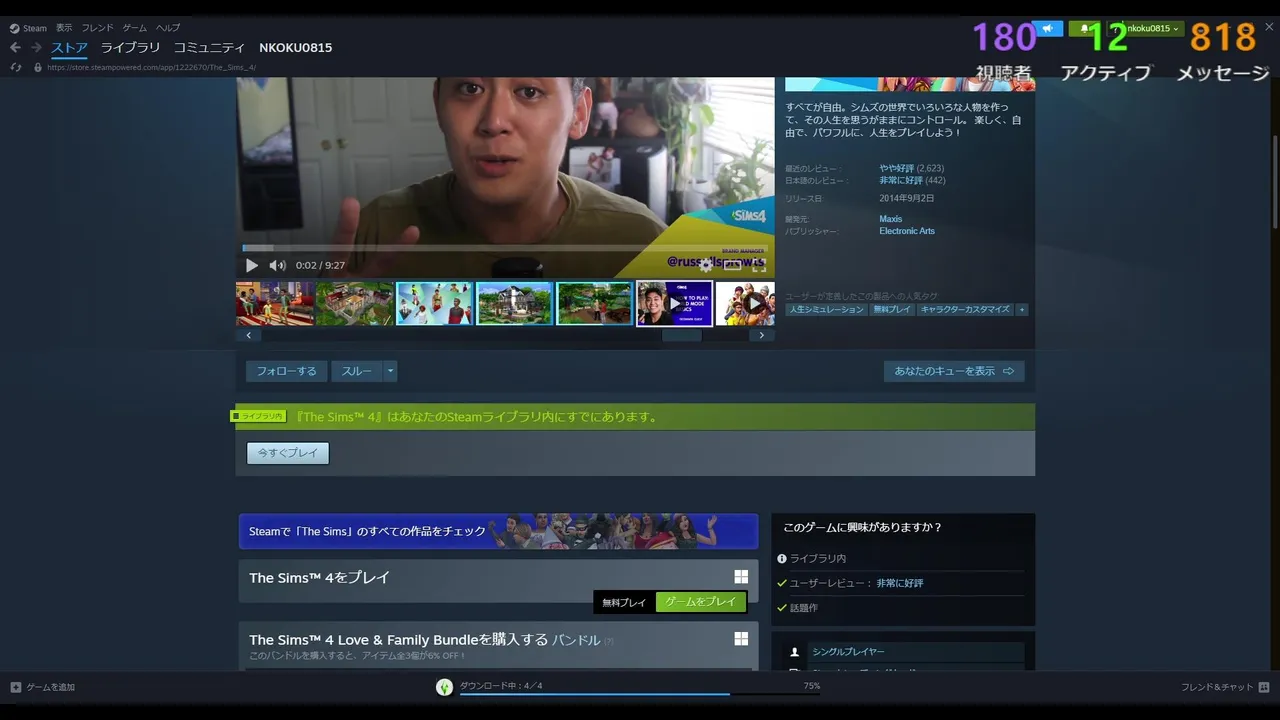Image resolution: width=1280 pixels, height=720 pixels.
Task: Click the padlock icon by the URL
Action: click(x=38, y=67)
